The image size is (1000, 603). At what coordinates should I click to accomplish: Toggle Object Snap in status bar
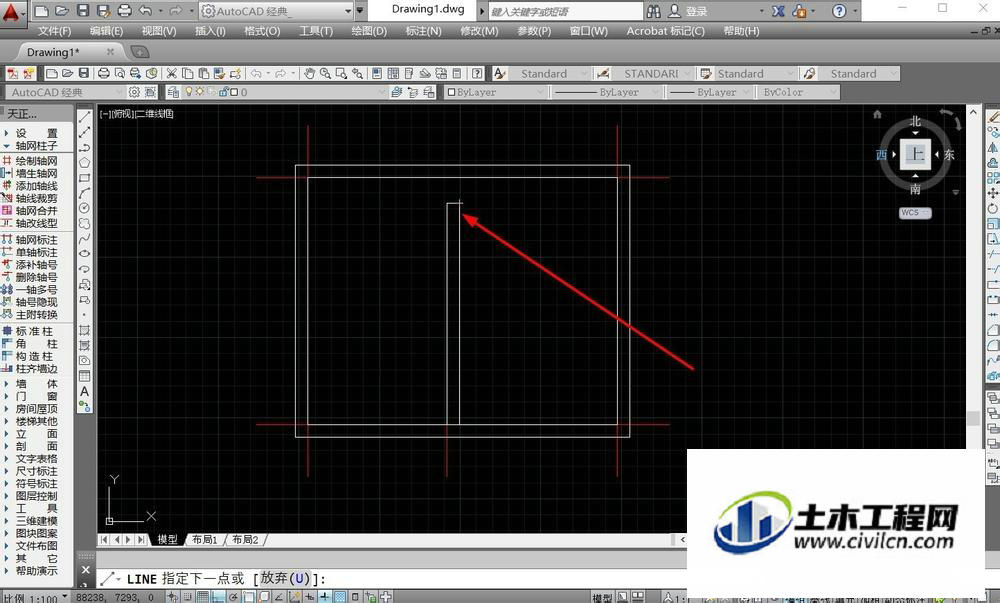point(248,597)
